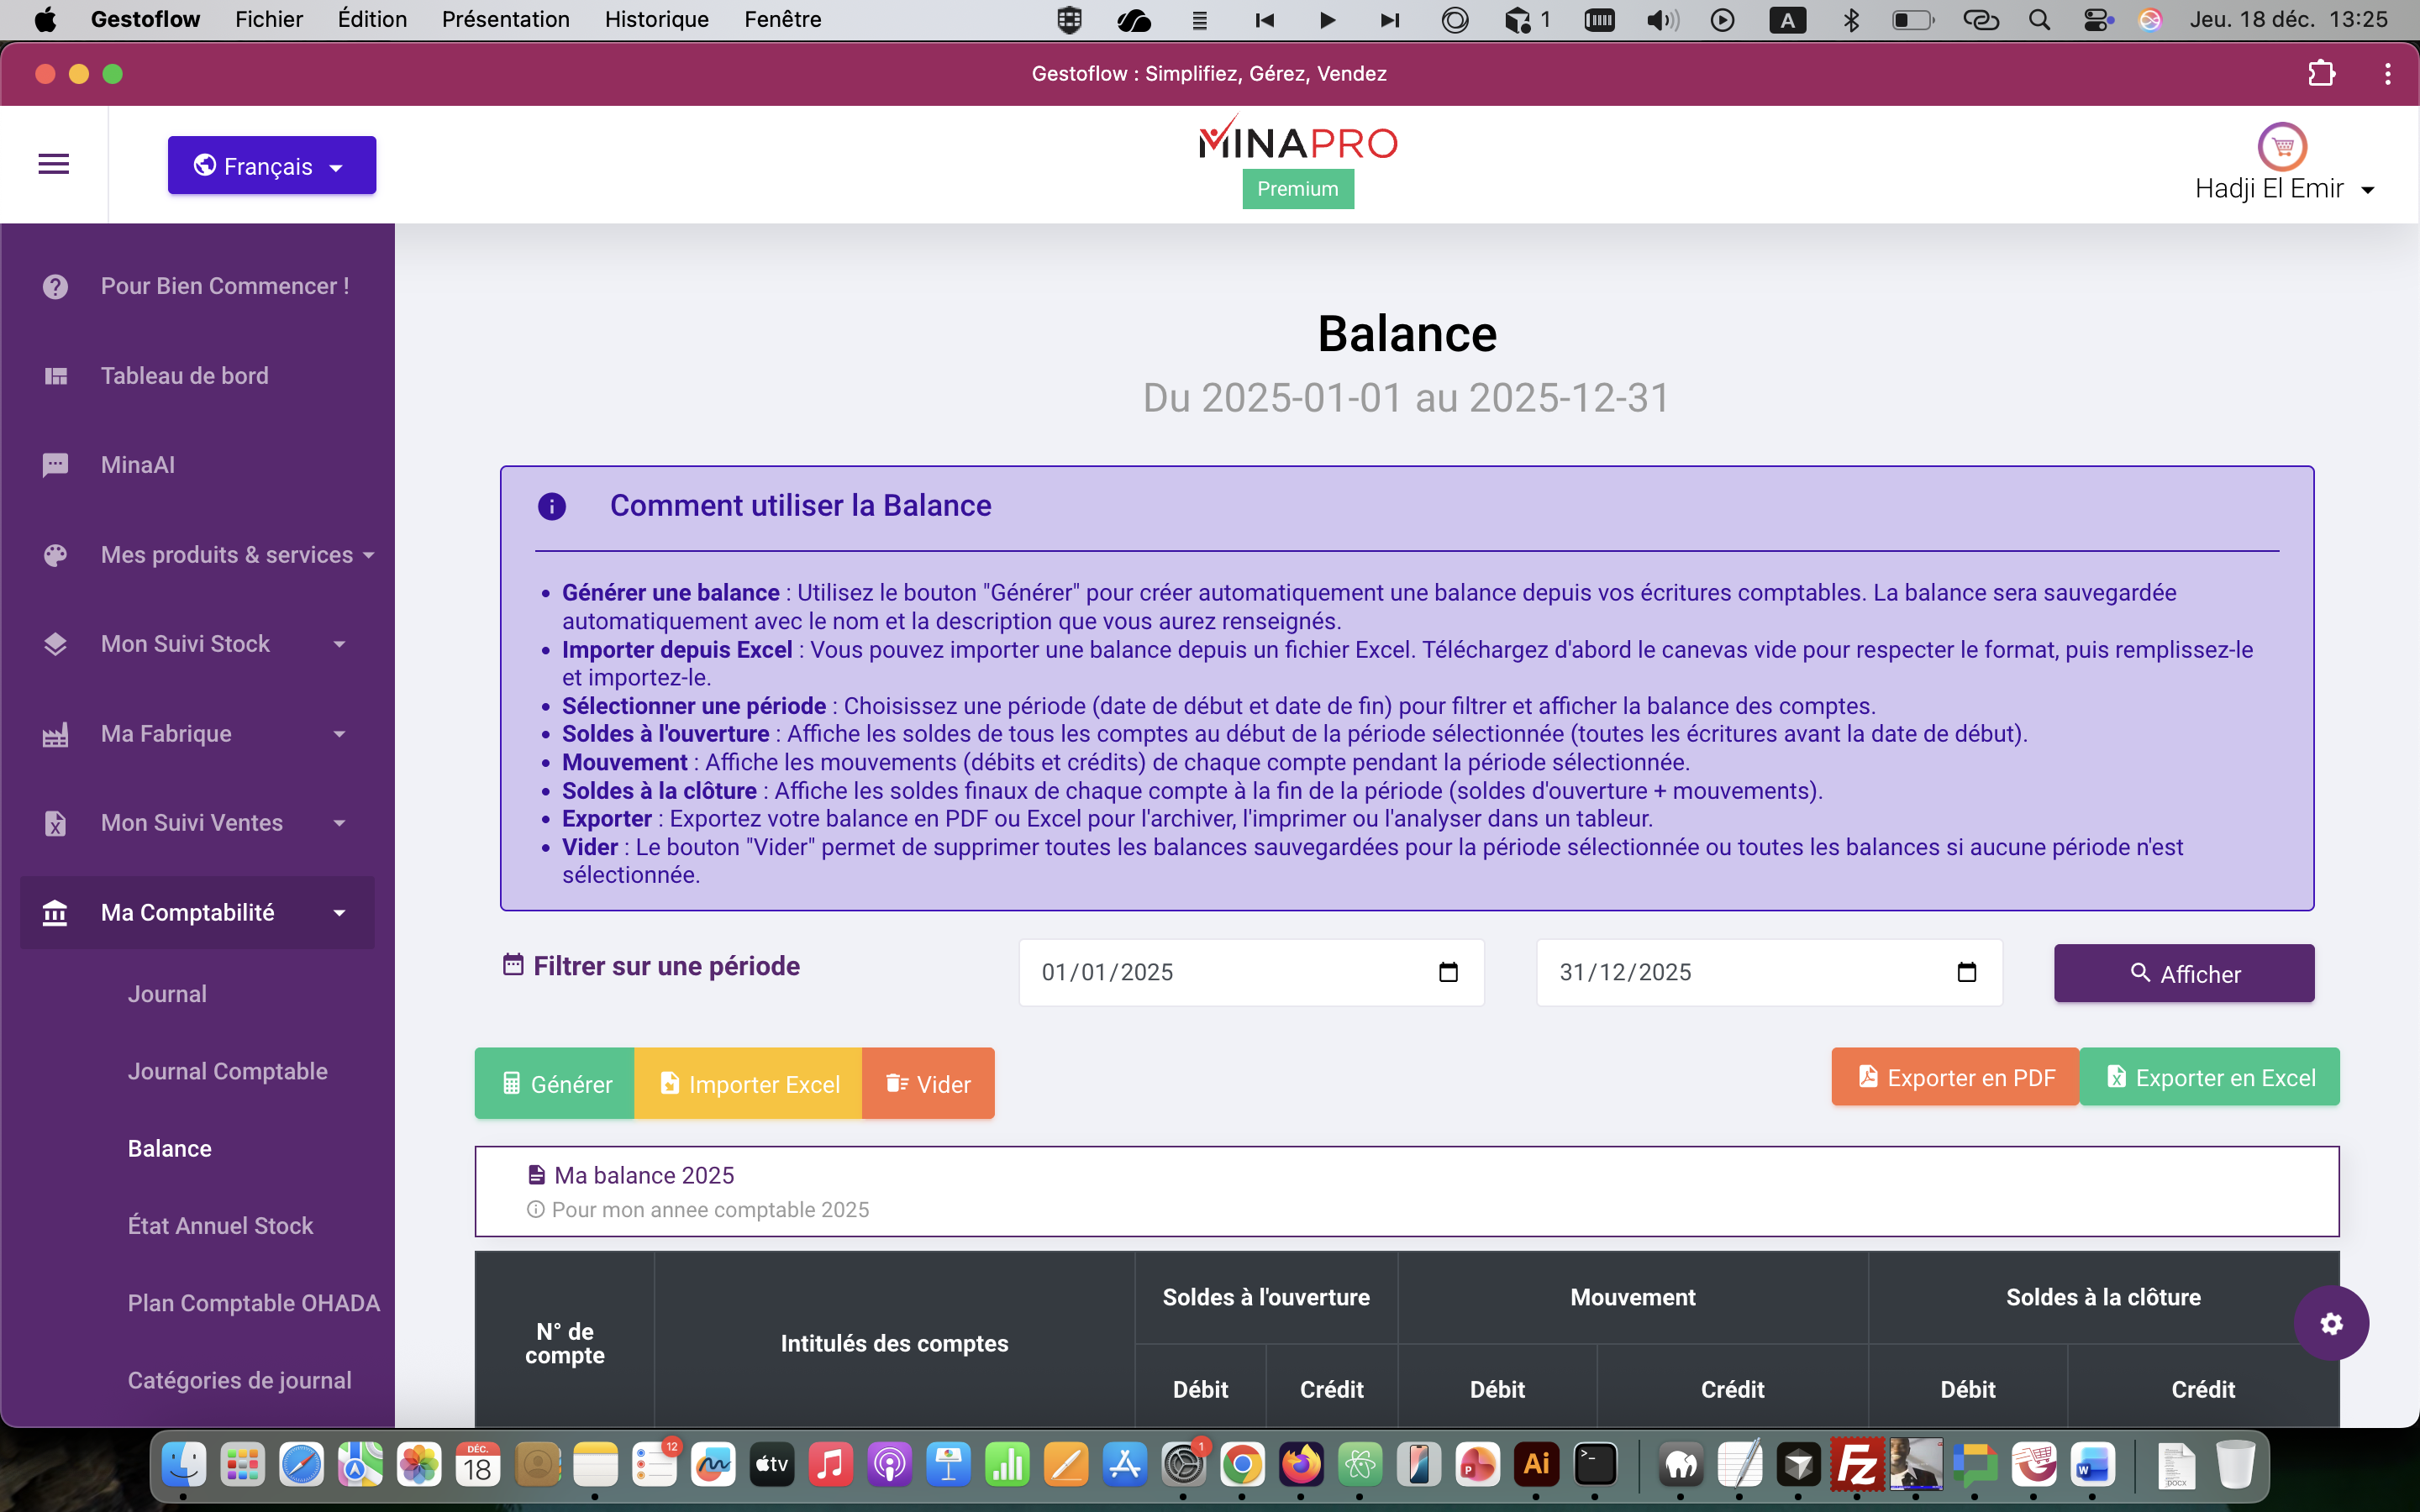Image resolution: width=2420 pixels, height=1512 pixels.
Task: Click the Générer button
Action: point(555,1084)
